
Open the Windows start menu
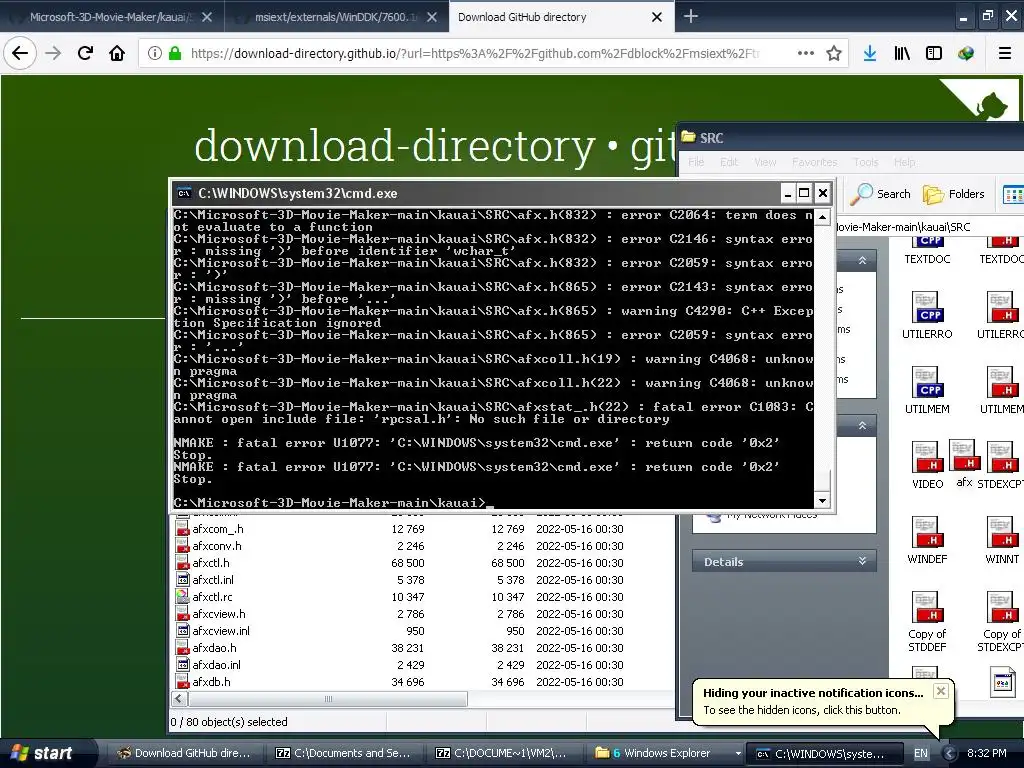pyautogui.click(x=47, y=753)
